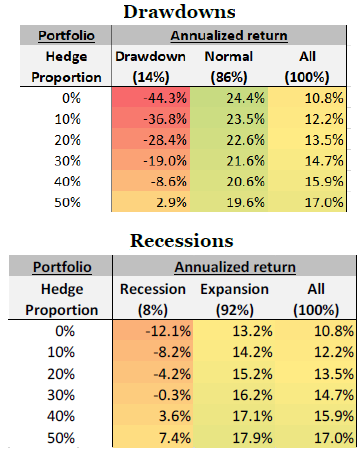Select the -12.1% recession cell

pos(153,331)
